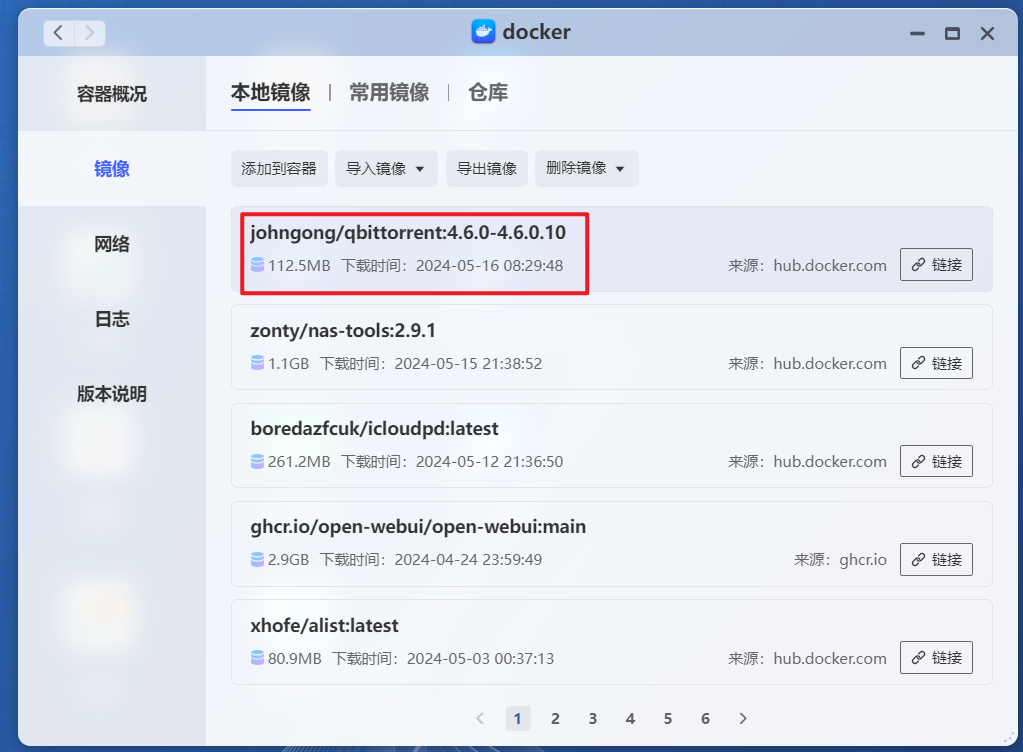Click download time 2024-05-12 21:36:50

[x=489, y=462]
